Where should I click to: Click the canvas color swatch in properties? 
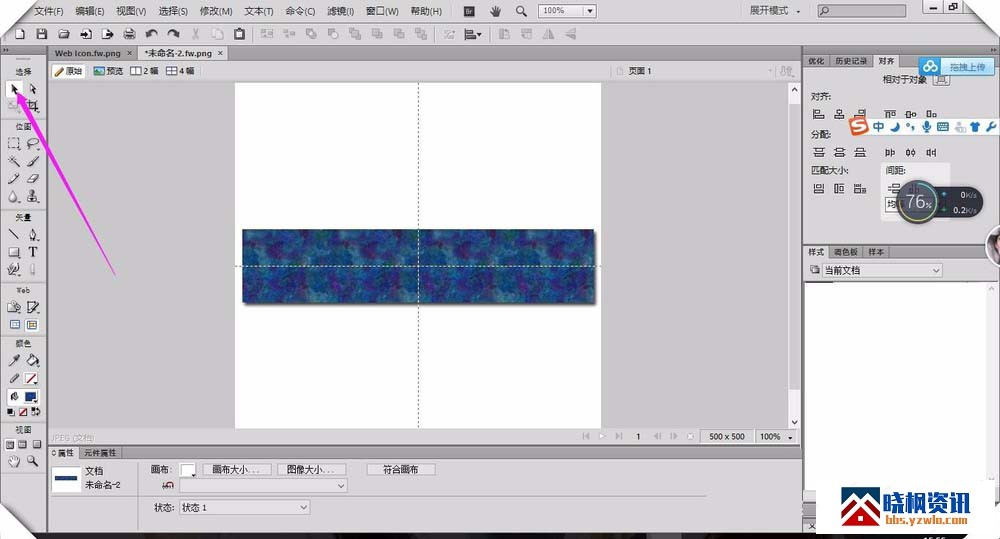[x=187, y=470]
